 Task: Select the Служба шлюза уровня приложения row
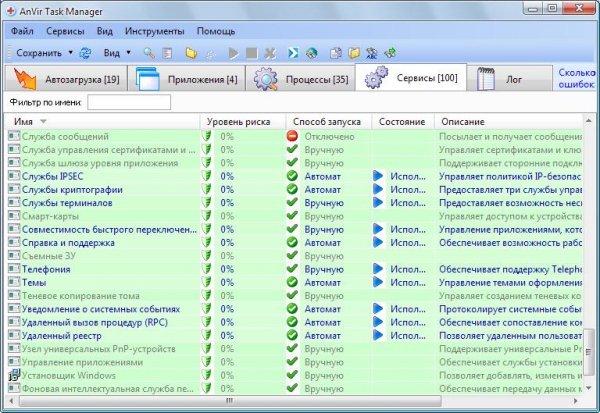pyautogui.click(x=295, y=163)
